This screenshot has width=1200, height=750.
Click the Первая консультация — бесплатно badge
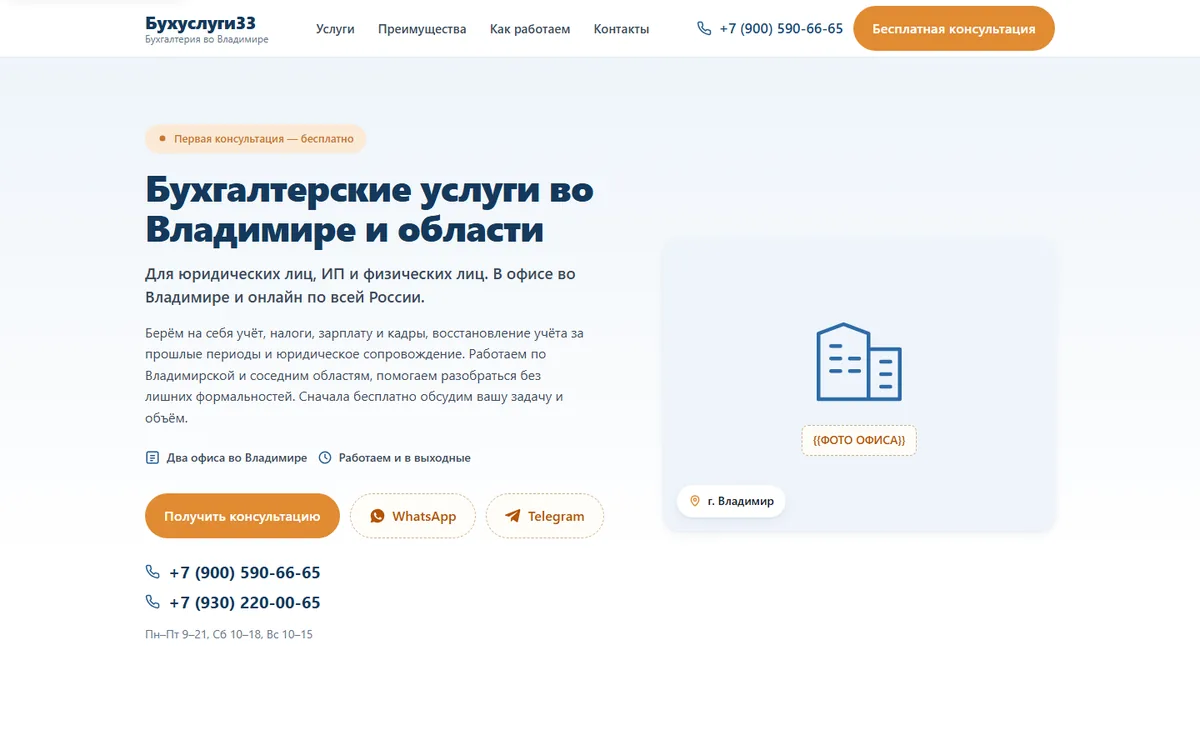[x=256, y=139]
